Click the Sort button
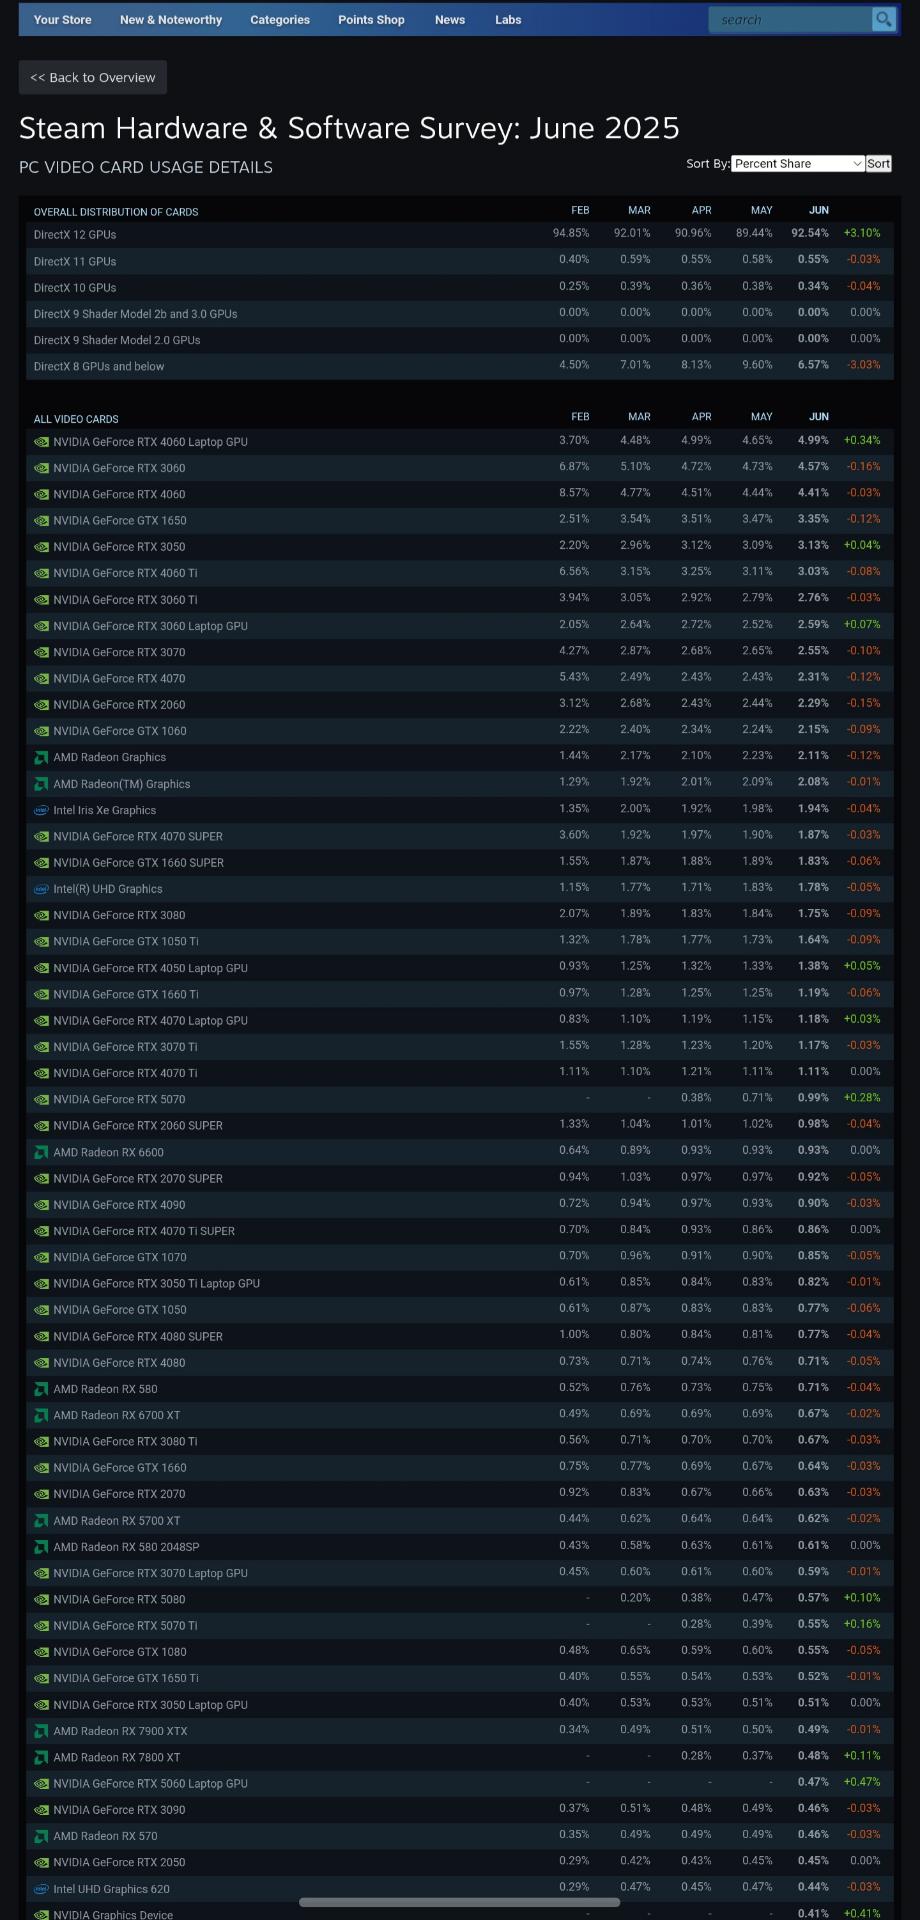Screen dimensions: 920x1920 (878, 164)
